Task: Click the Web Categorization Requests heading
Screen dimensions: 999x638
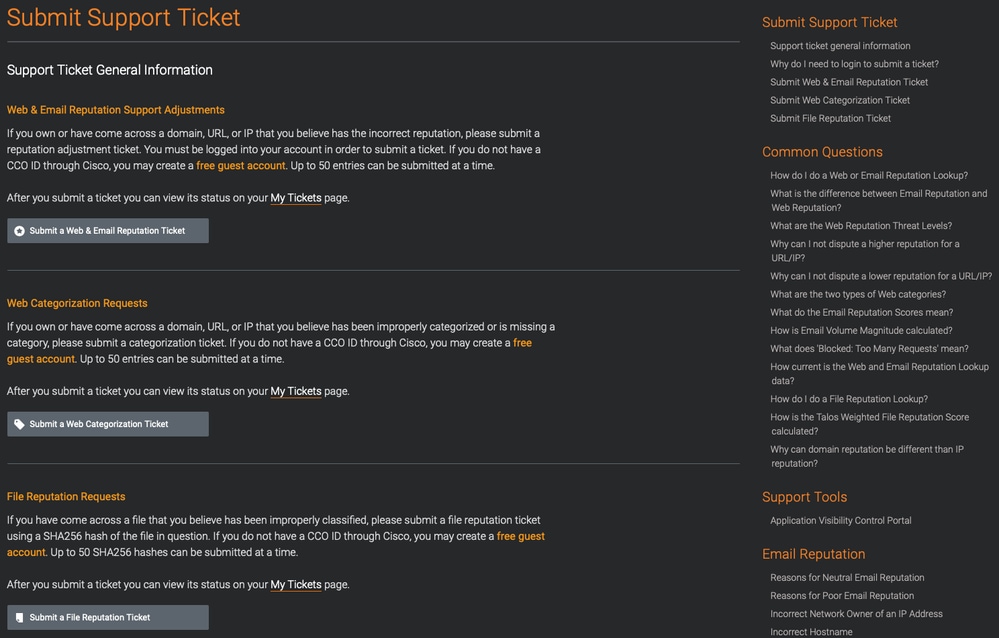Action: [x=77, y=303]
